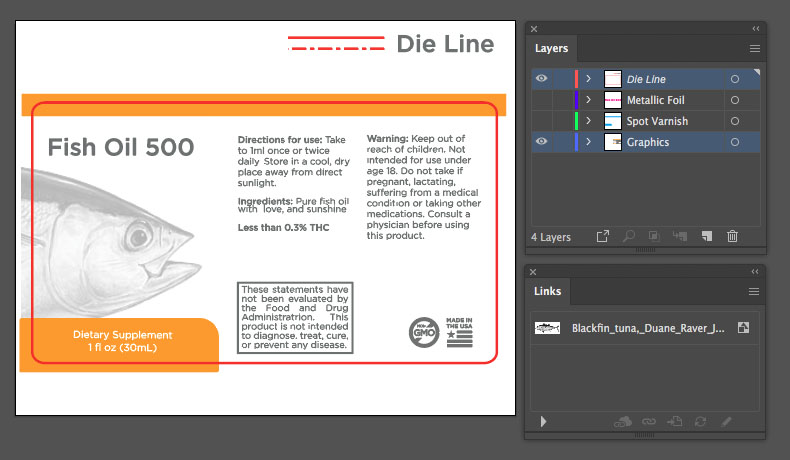Click the Spot Varnish green color bar
790x460 pixels.
pyautogui.click(x=576, y=121)
